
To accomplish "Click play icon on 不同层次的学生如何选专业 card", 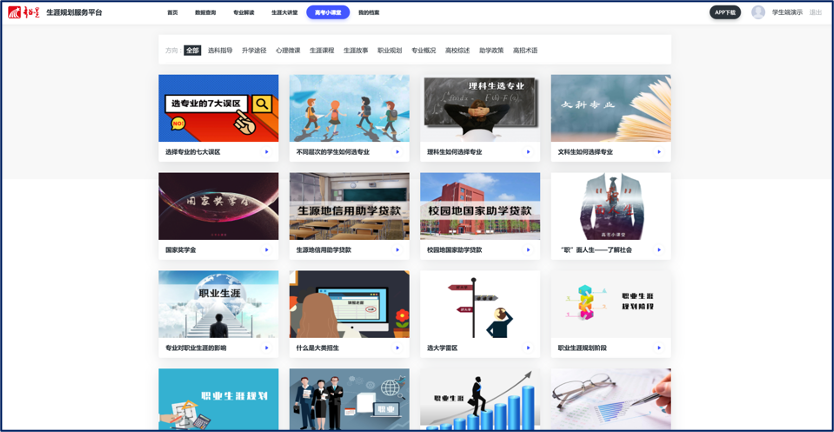I will (x=397, y=152).
